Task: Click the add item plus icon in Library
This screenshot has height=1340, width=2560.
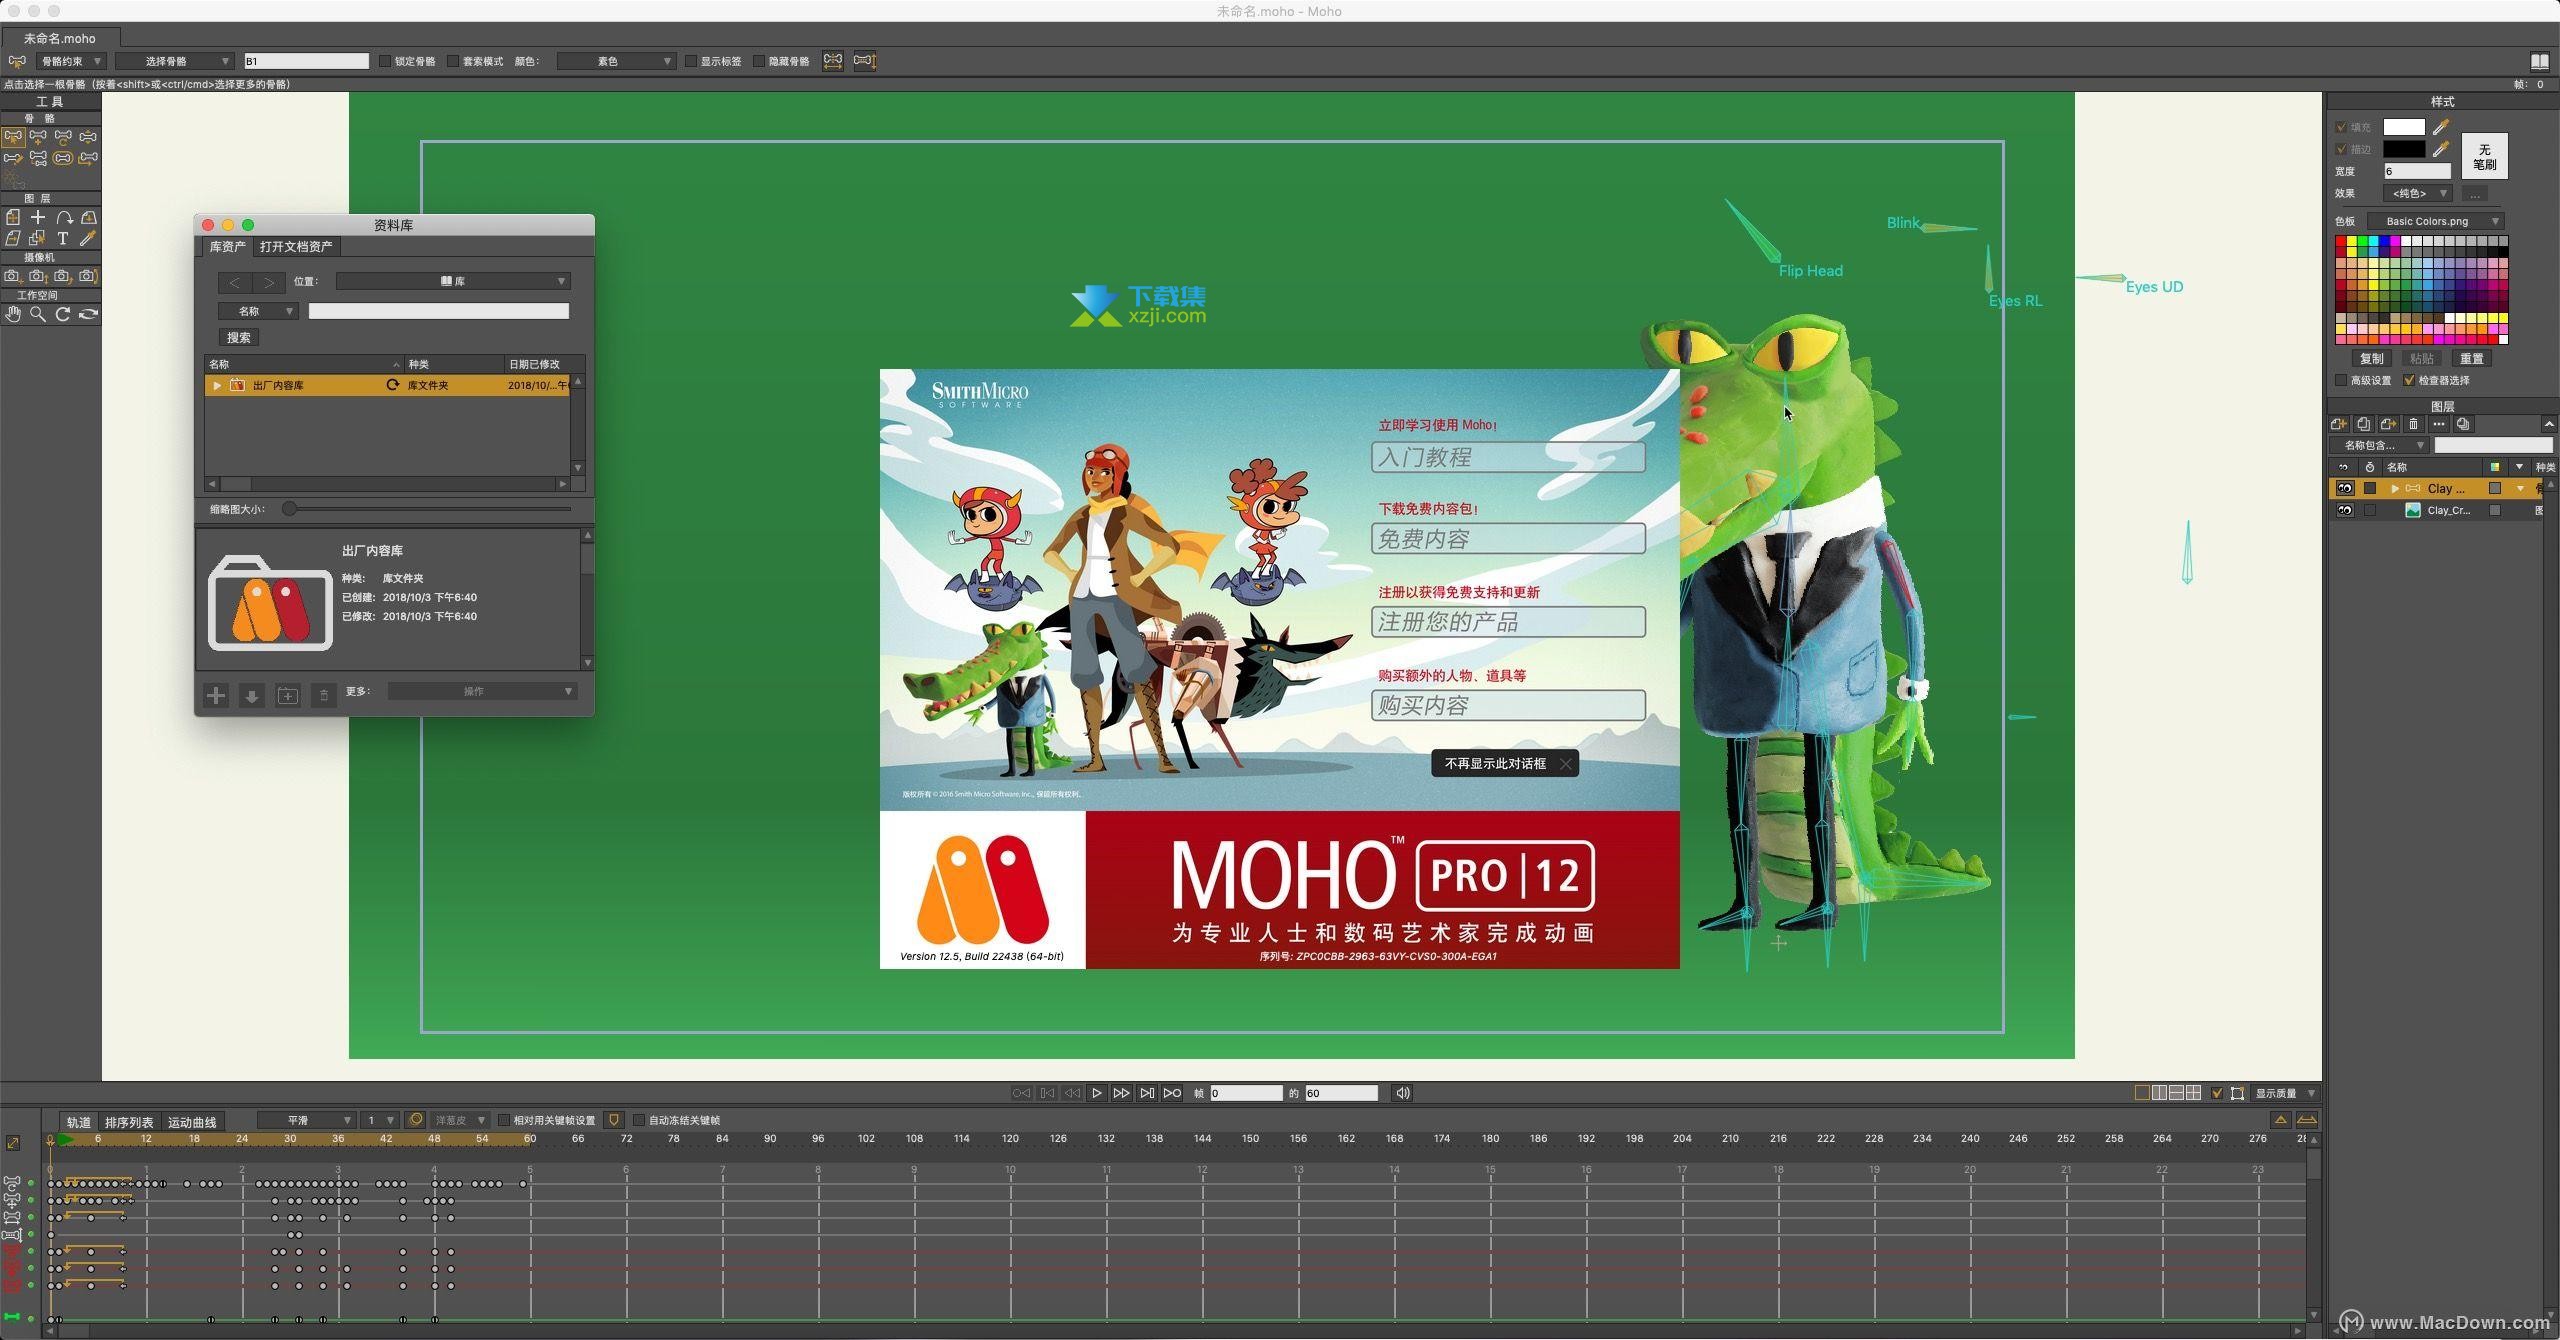Action: (216, 695)
